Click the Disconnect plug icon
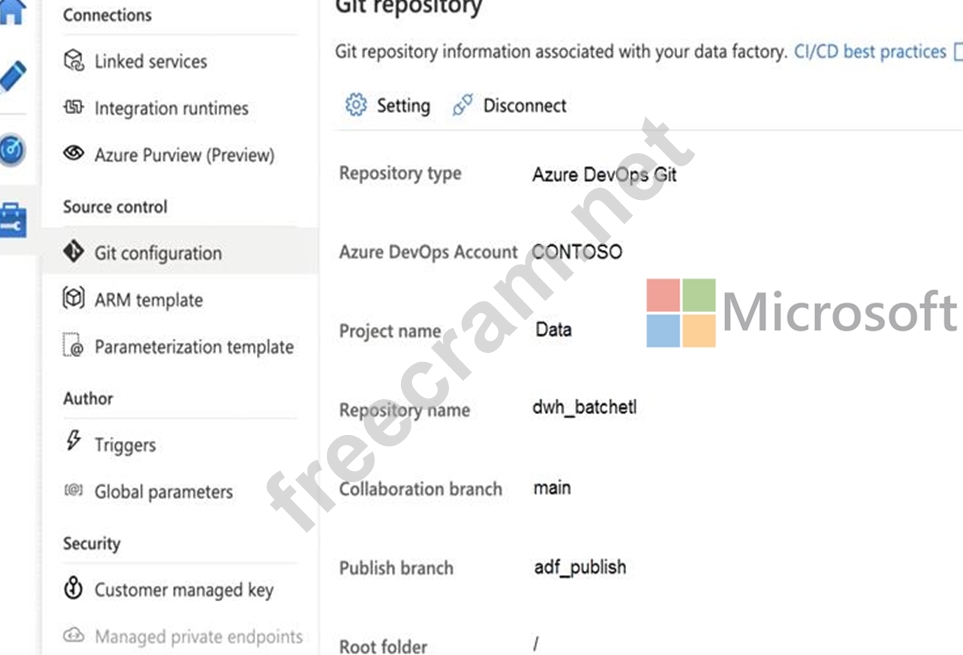This screenshot has height=655, width=963. 462,105
